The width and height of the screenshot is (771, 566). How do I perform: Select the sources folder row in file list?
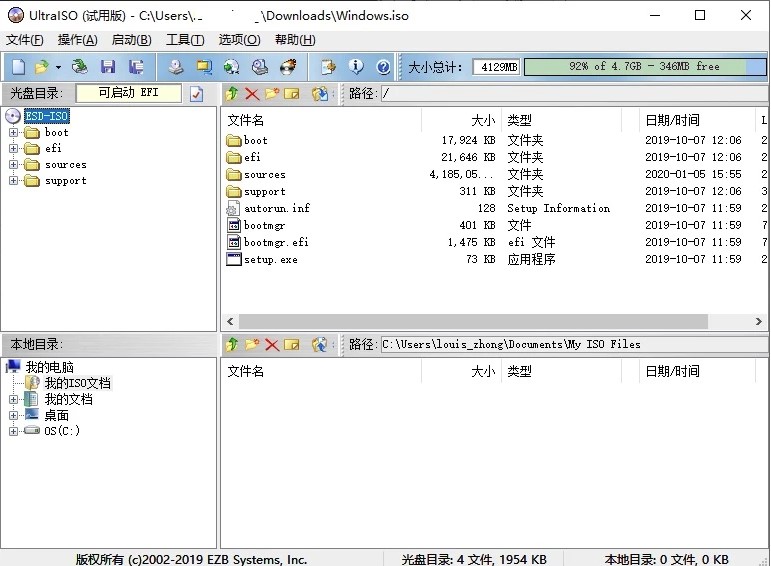coord(495,174)
